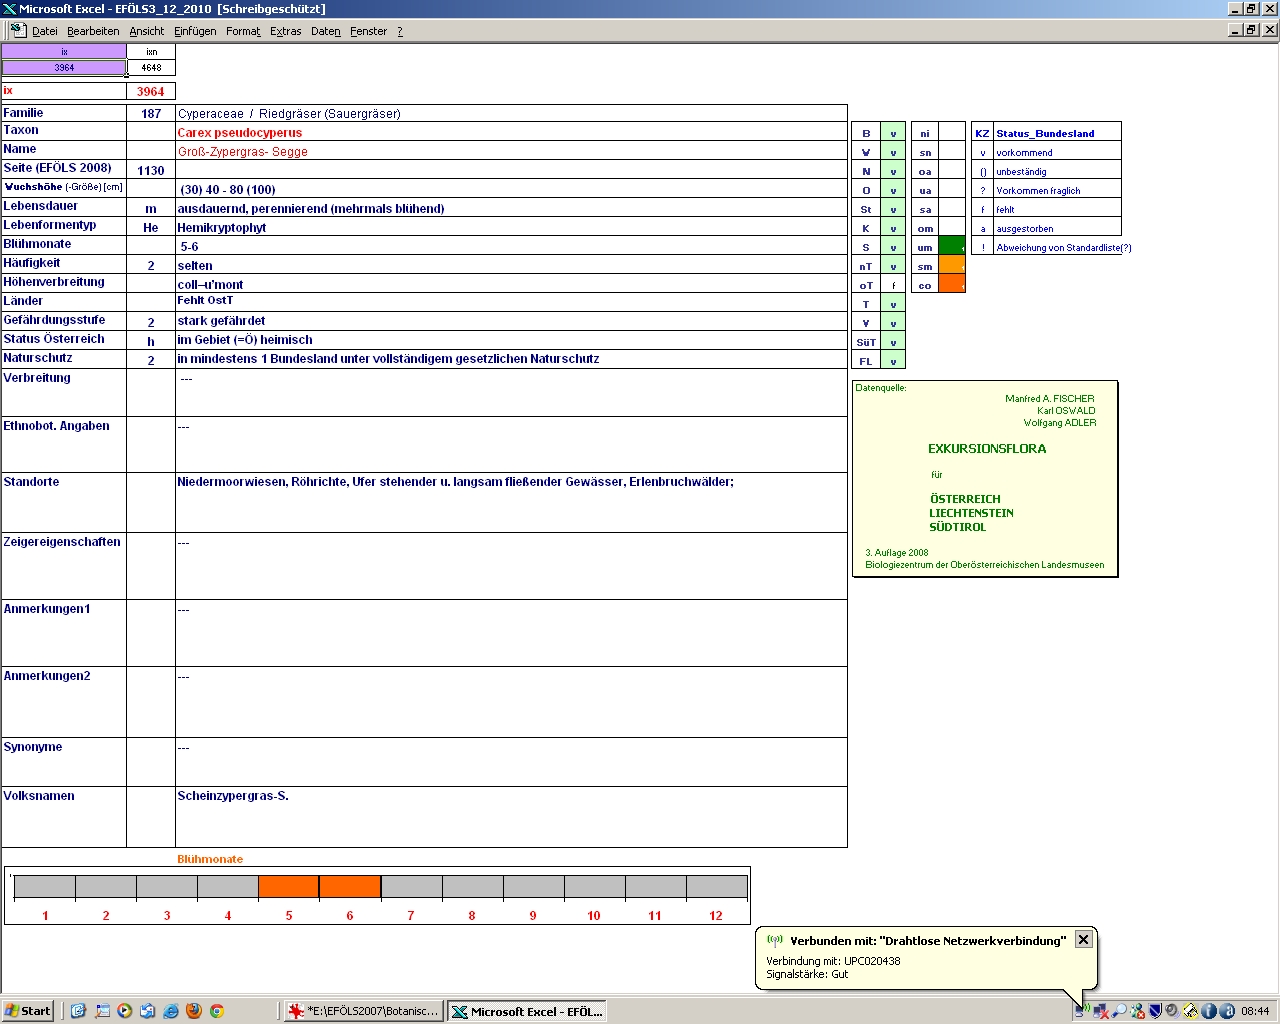Open the Format menu

pos(243,31)
